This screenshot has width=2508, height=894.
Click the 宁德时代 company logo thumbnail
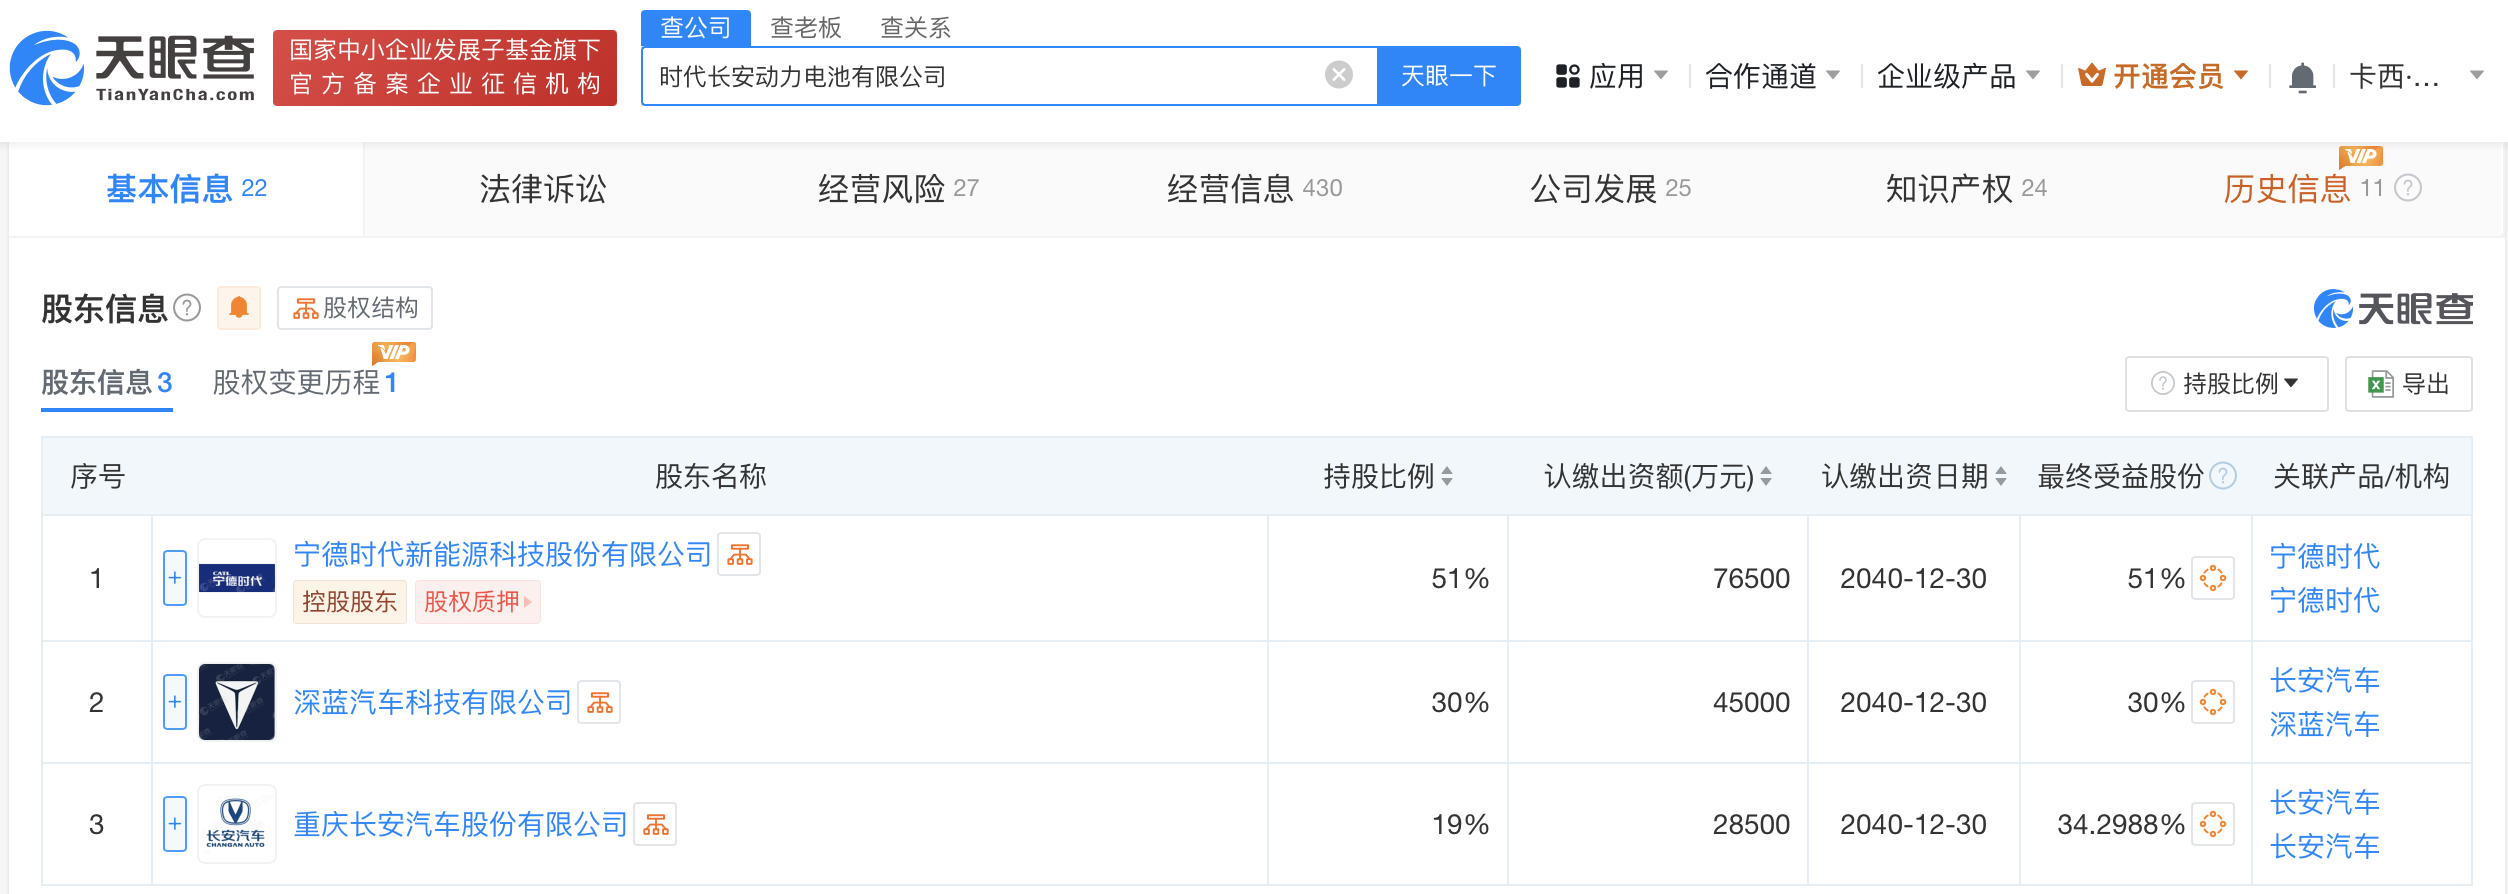(x=237, y=578)
